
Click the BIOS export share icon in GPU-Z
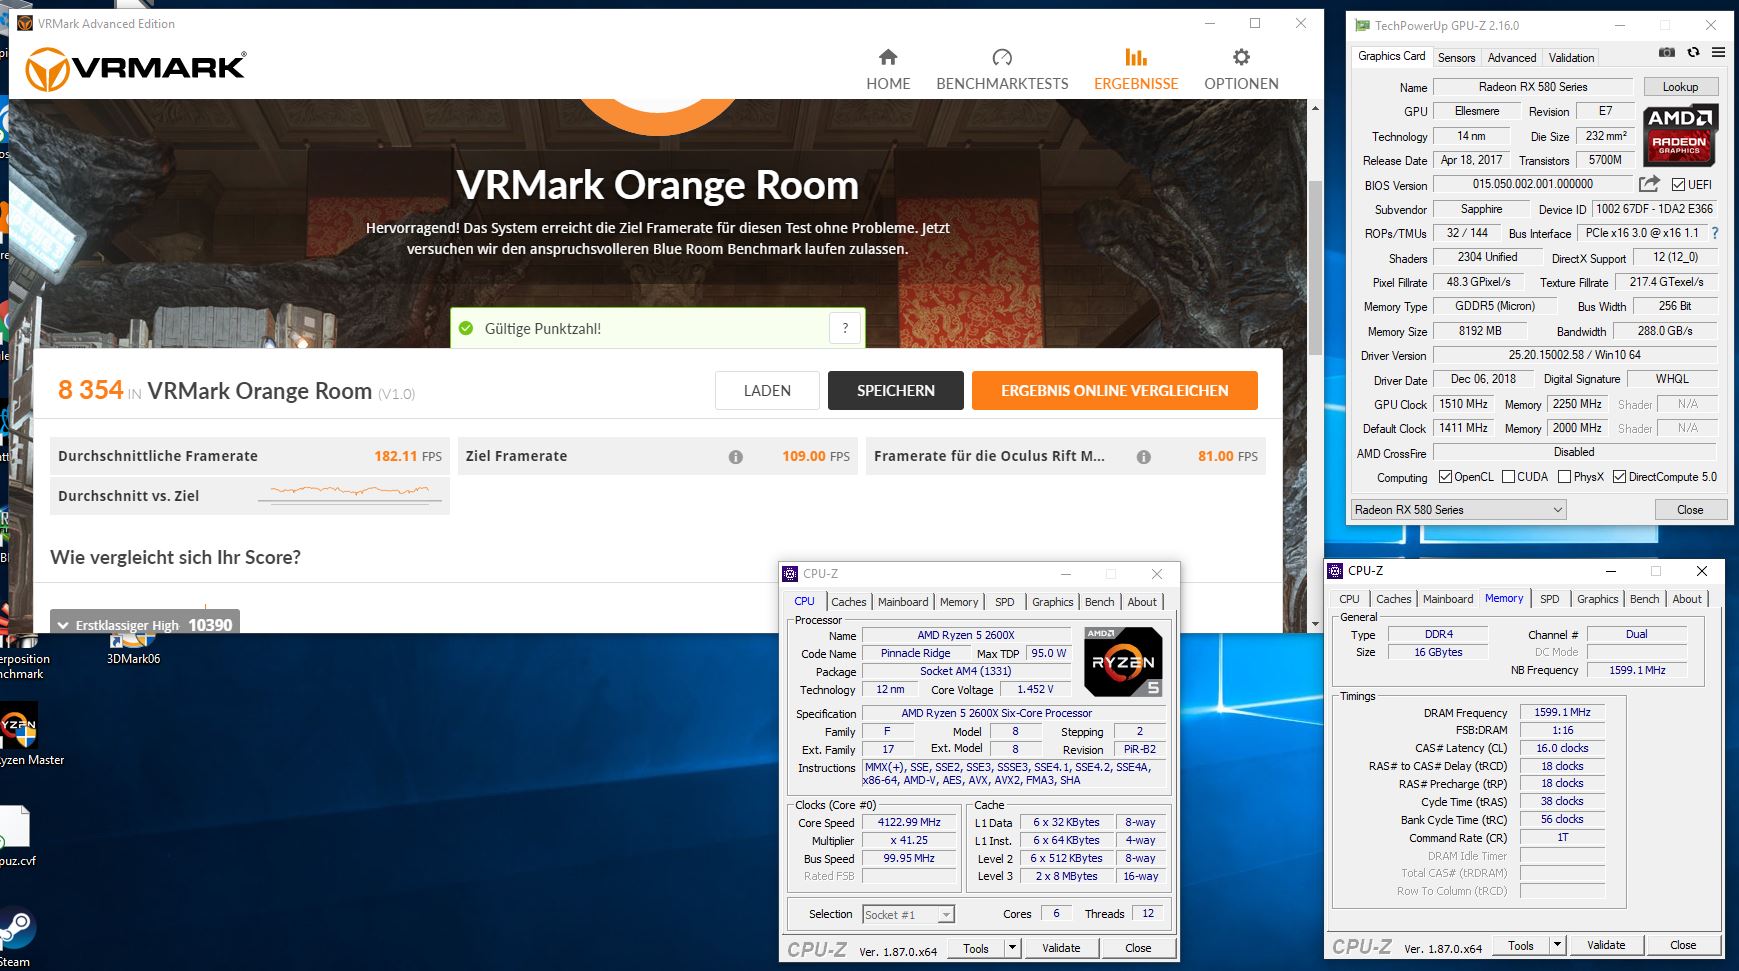coord(1649,184)
